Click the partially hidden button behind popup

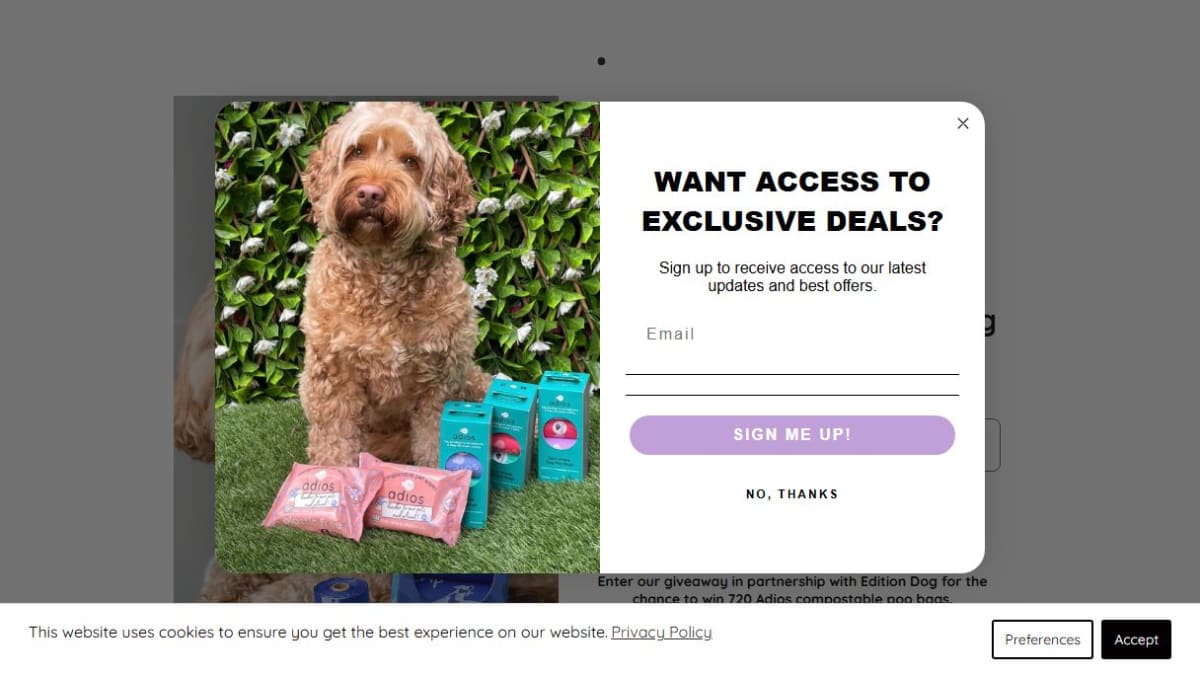tap(992, 445)
